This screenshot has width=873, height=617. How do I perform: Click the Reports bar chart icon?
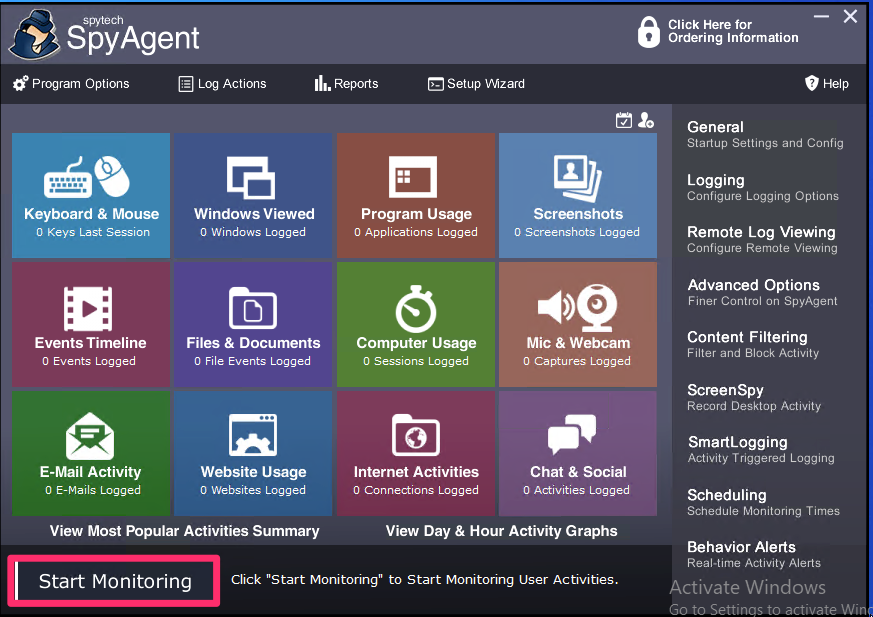(322, 84)
